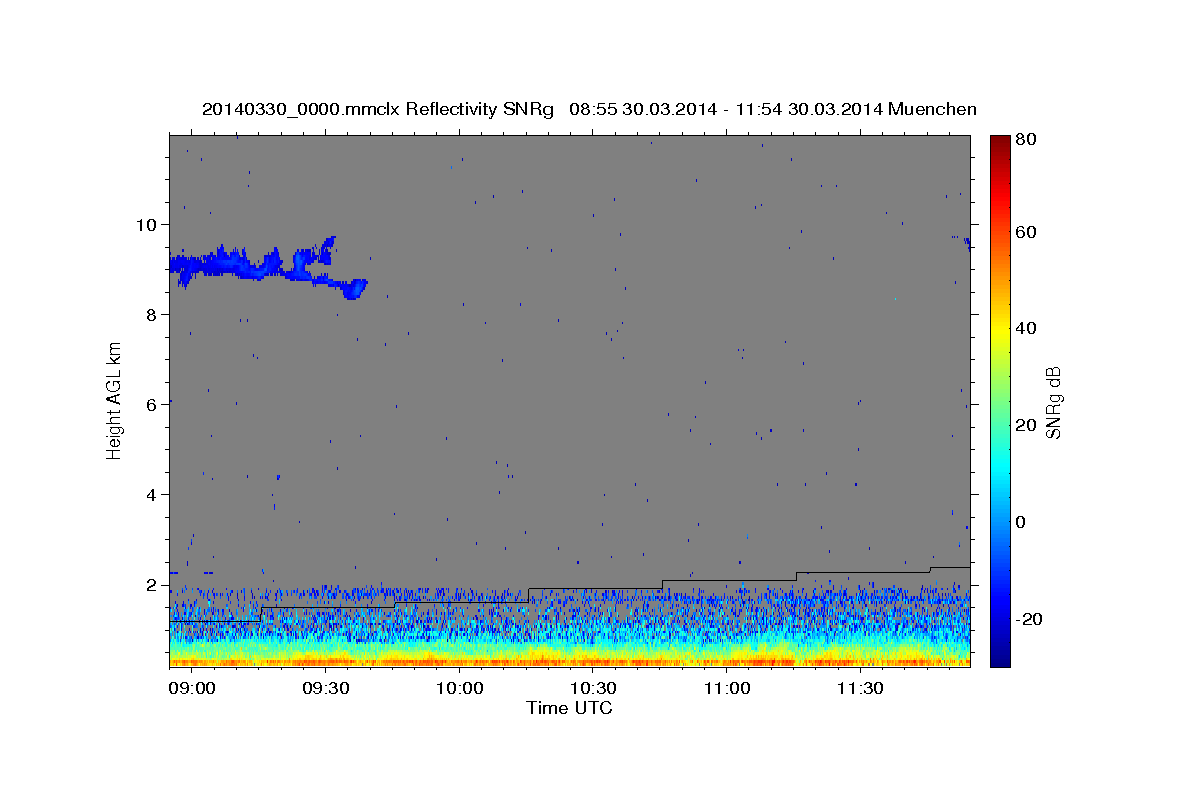The height and width of the screenshot is (800, 1200).
Task: Click the colorbar value 40
Action: (x=1025, y=328)
